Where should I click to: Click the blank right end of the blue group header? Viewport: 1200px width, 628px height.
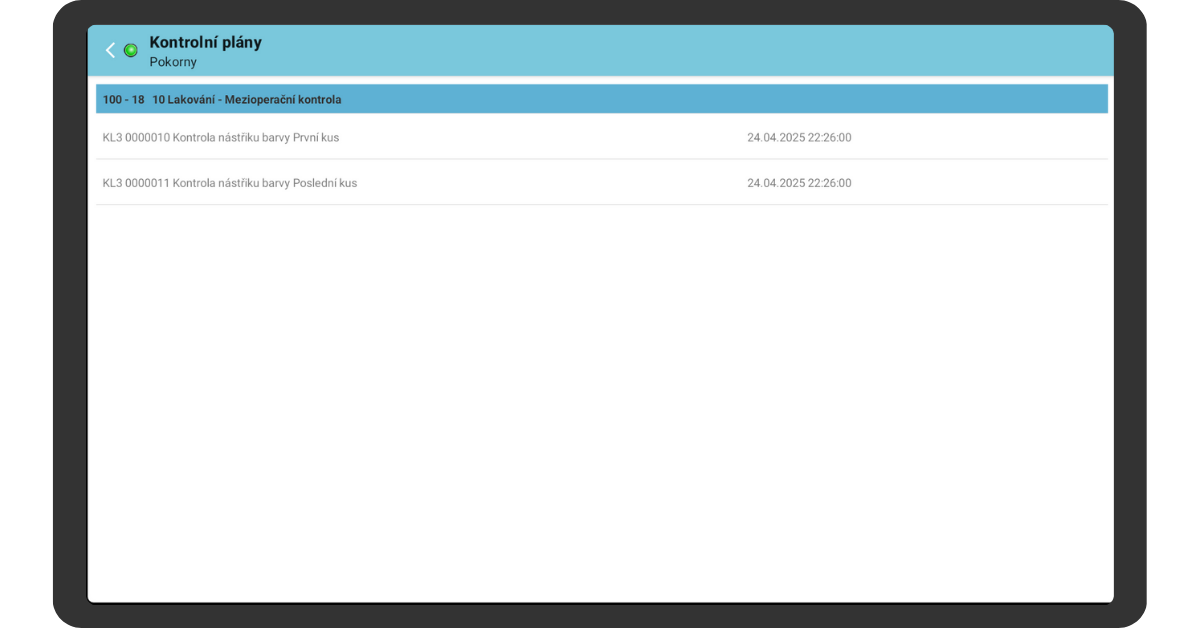pyautogui.click(x=900, y=100)
